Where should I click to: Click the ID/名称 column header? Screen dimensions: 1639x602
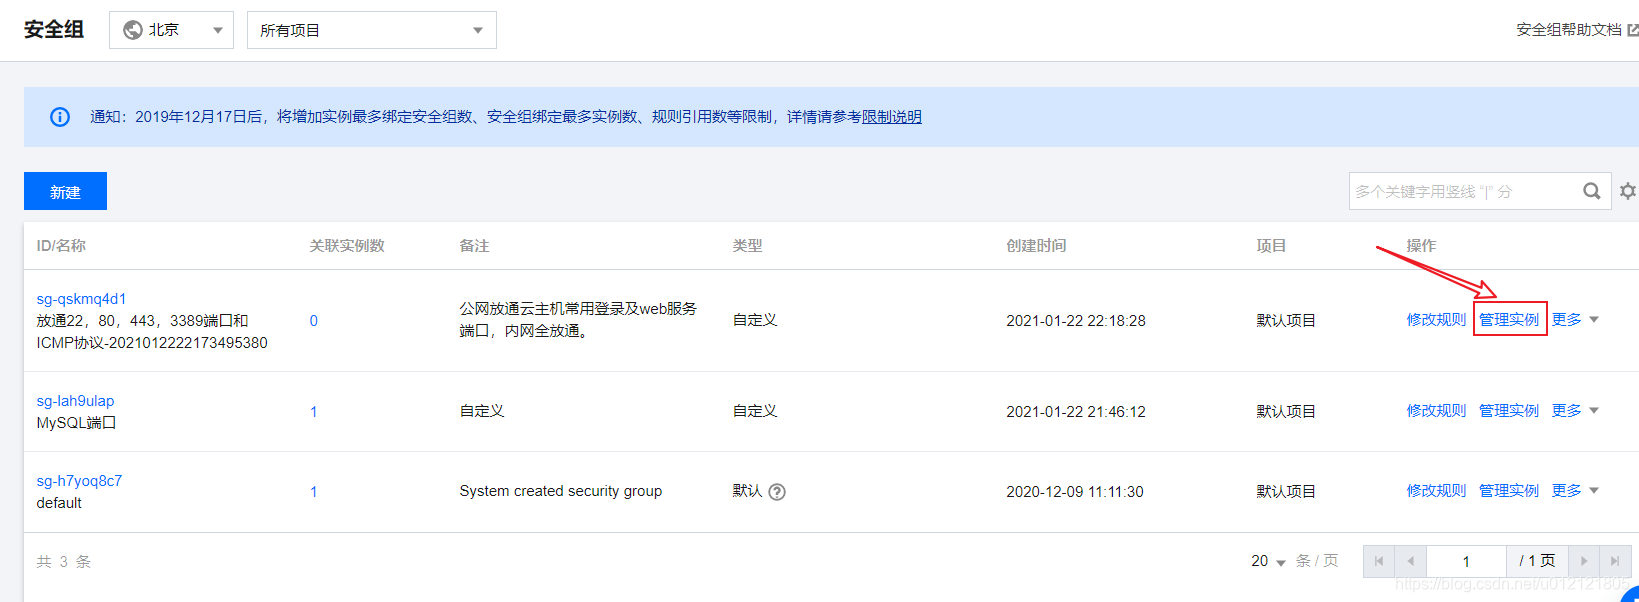pos(61,245)
